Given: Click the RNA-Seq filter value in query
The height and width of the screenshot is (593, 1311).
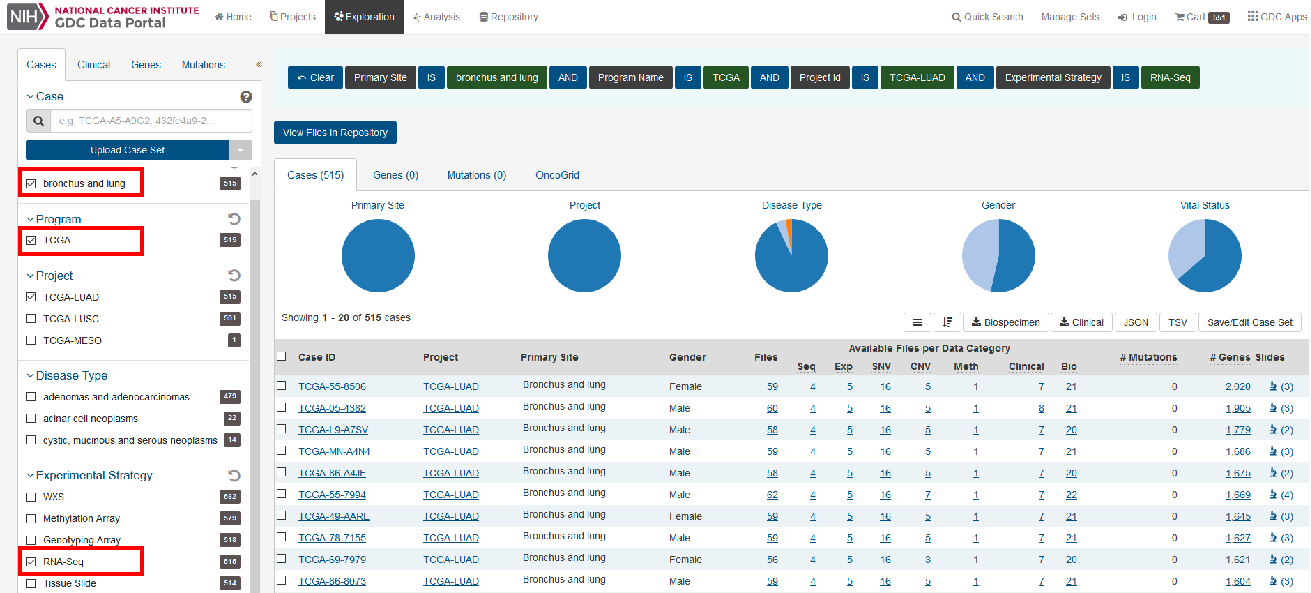Looking at the screenshot, I should [x=1169, y=78].
